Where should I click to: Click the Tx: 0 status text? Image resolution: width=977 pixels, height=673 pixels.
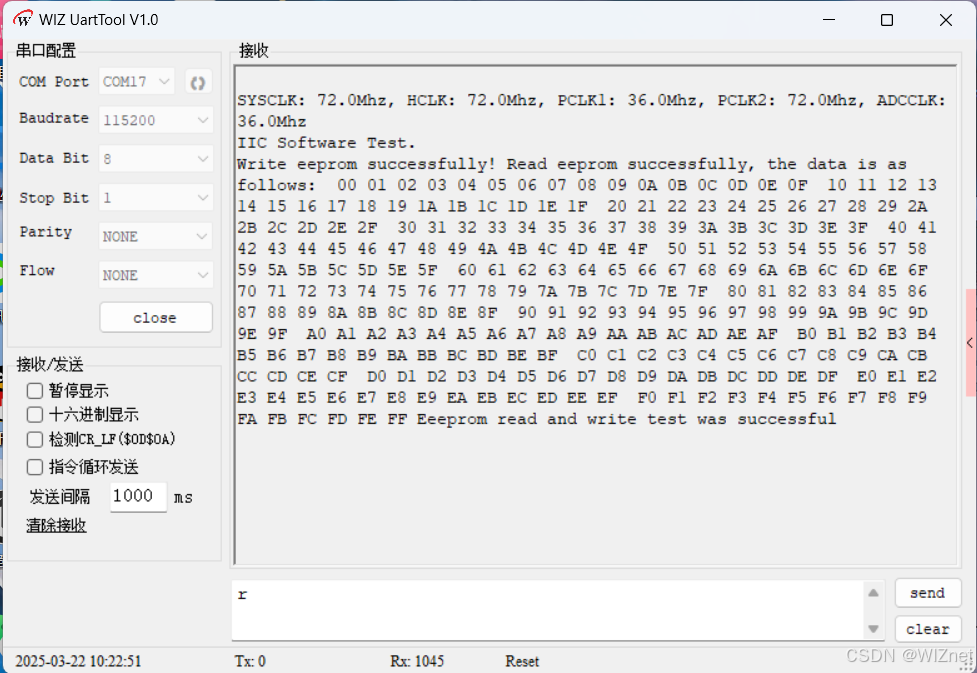250,661
